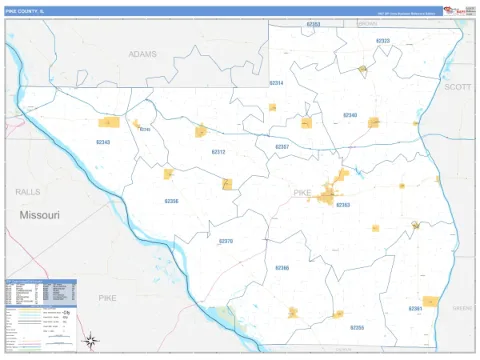Select the ZIP code label 62323
480x360 pixels.
(383, 41)
